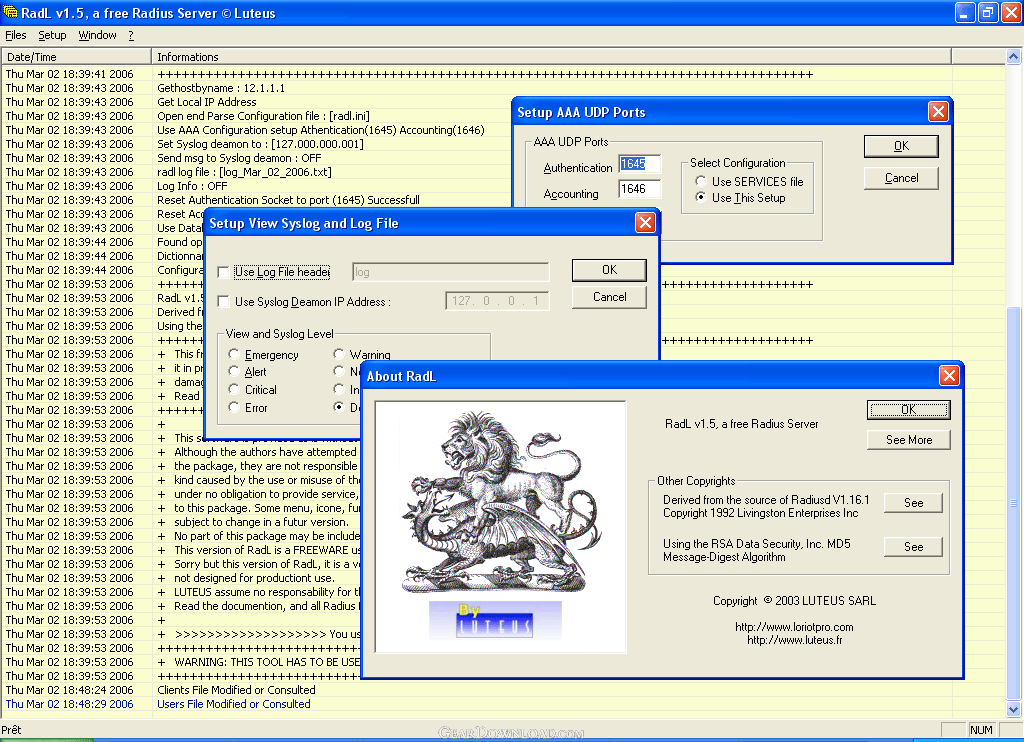The height and width of the screenshot is (742, 1024).
Task: Check the Use Log File header checkbox
Action: coord(223,272)
